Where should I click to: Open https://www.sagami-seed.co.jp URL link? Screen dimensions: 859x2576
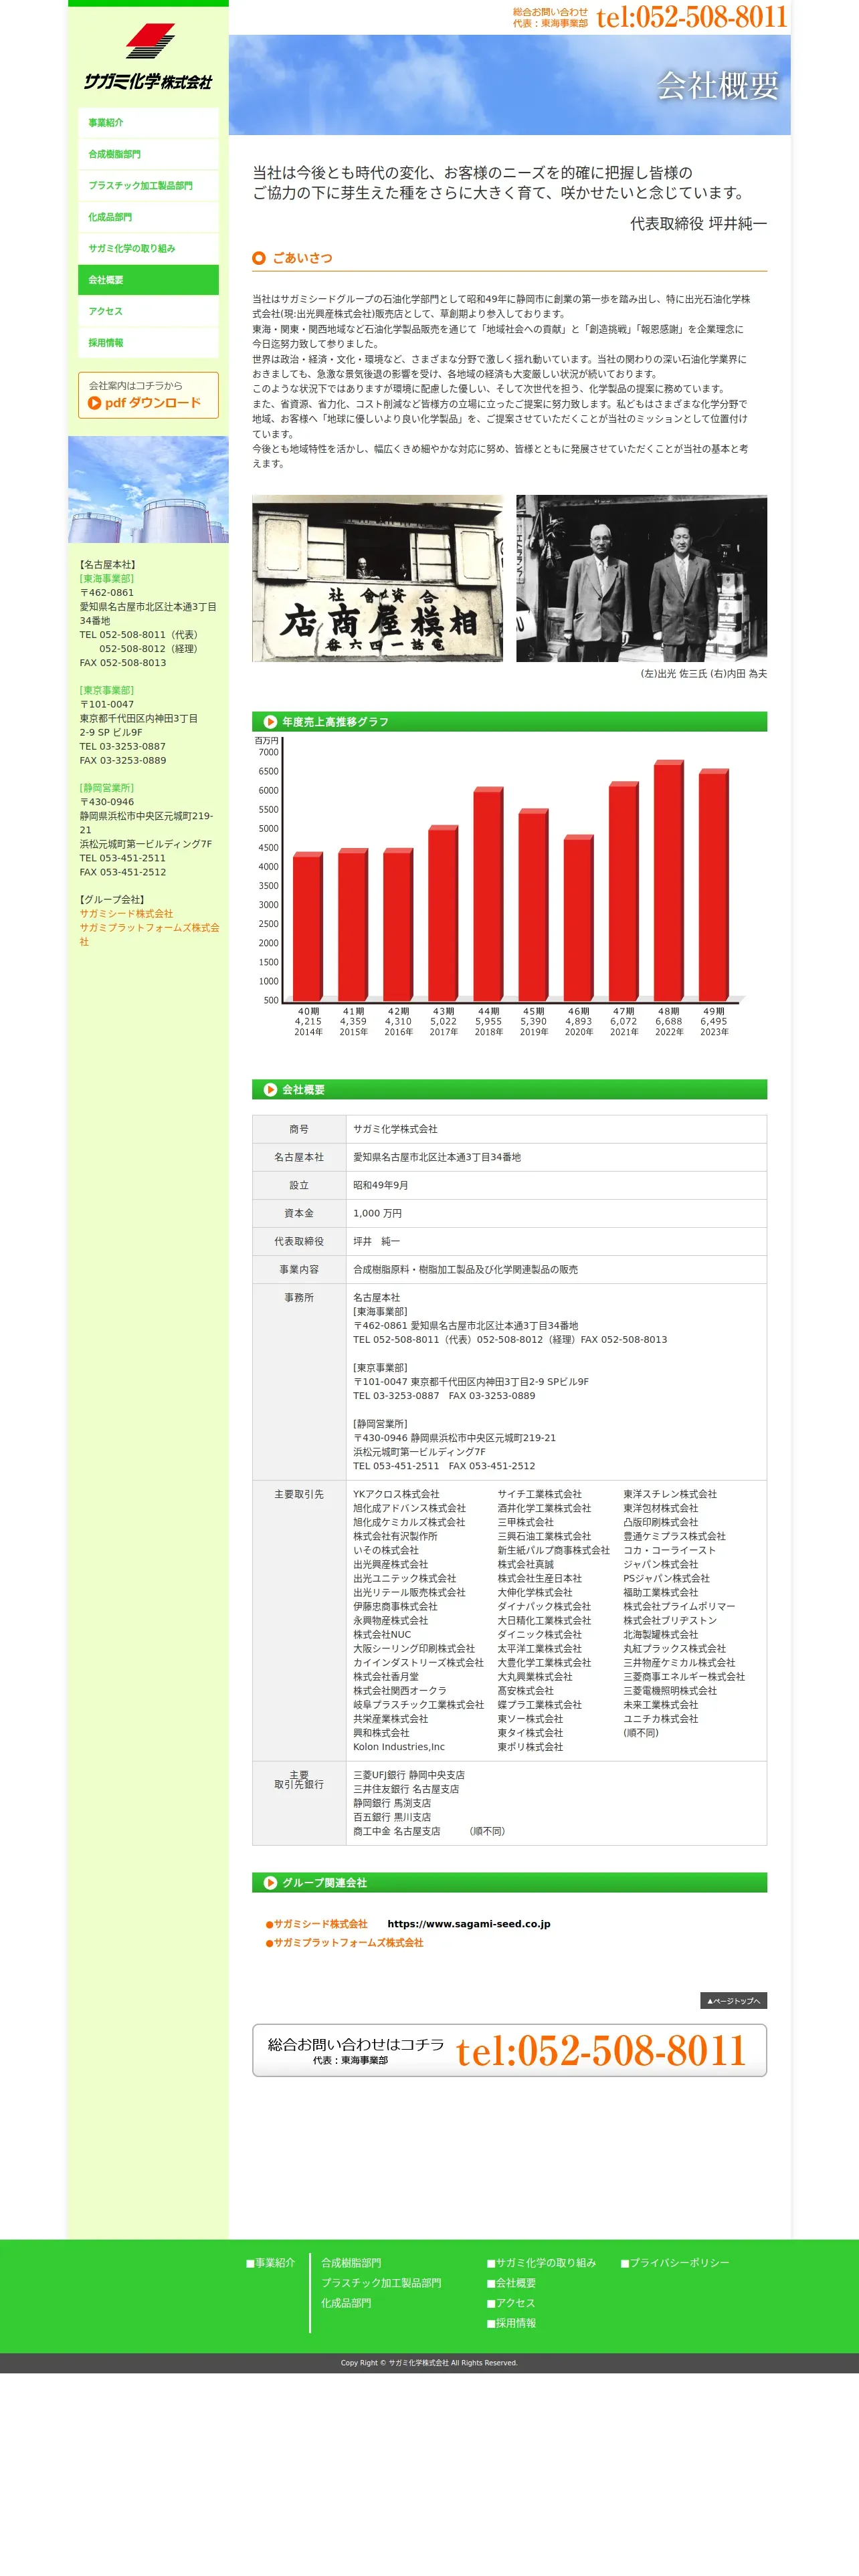pyautogui.click(x=469, y=1924)
